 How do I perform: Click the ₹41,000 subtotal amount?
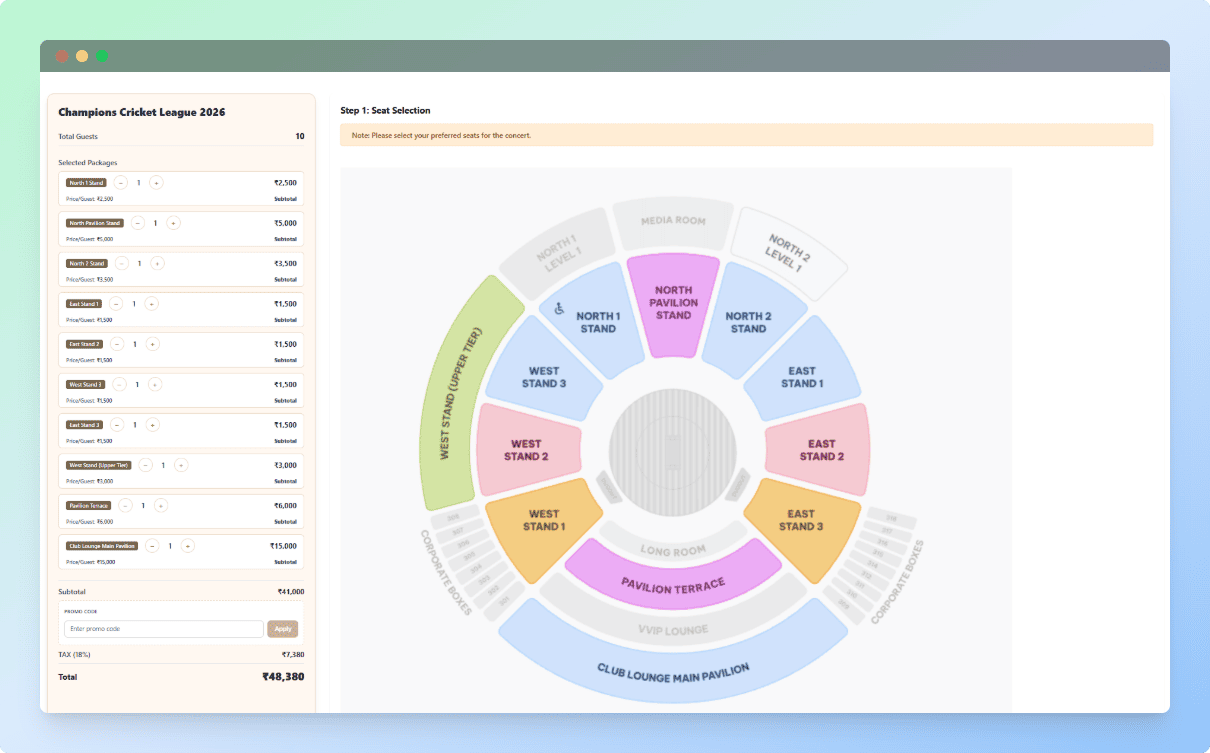coord(291,592)
